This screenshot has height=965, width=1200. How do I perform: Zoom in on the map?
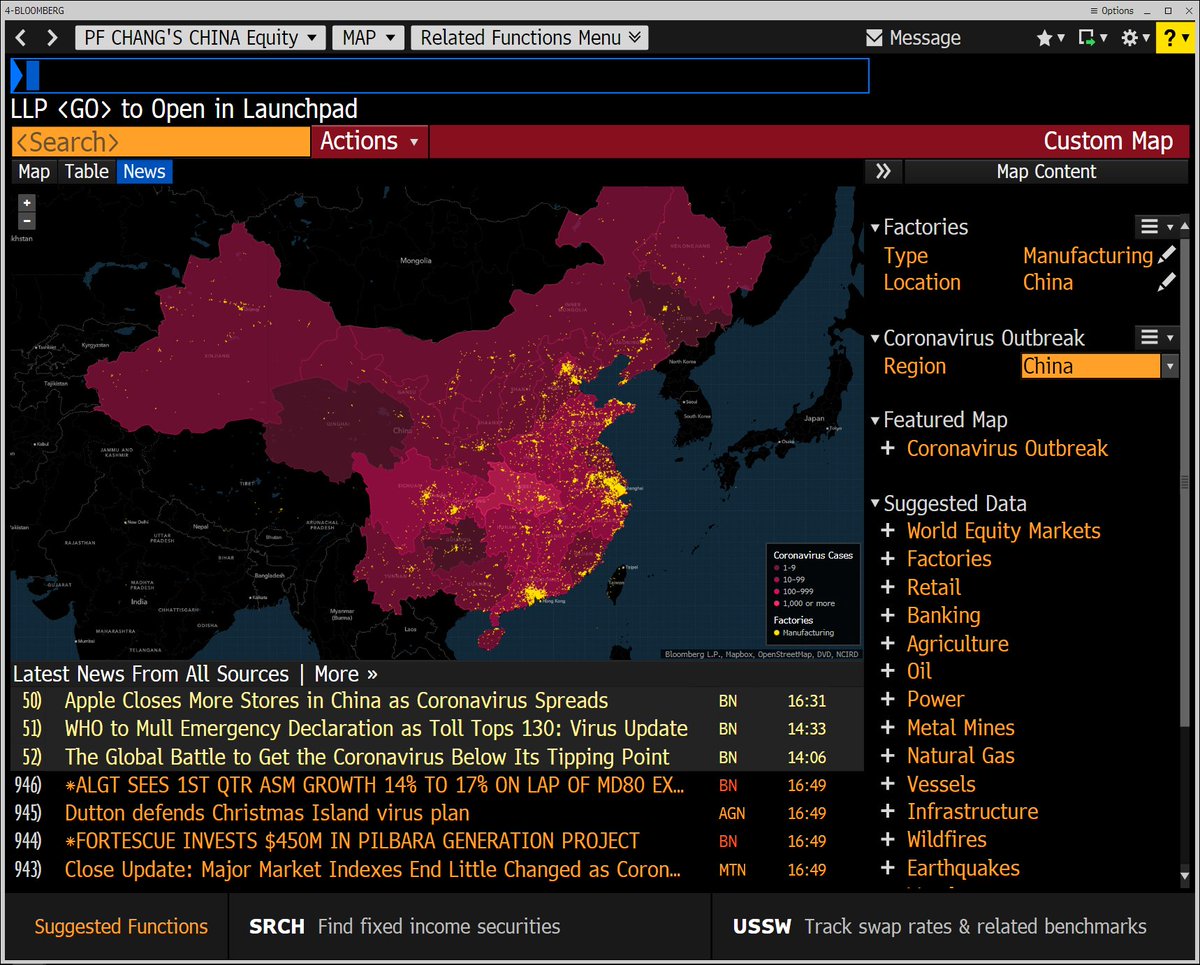(27, 202)
